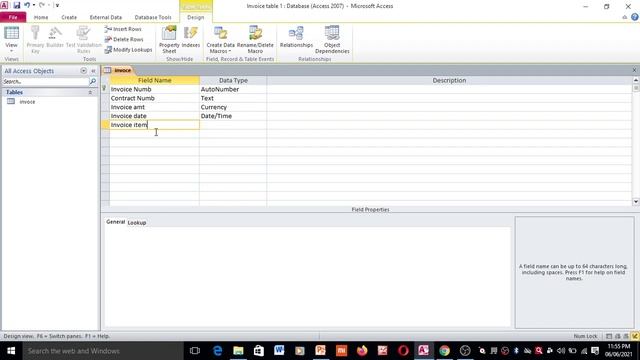Click the taskbar clock 11:55 PM
640x360 pixels.
point(618,346)
